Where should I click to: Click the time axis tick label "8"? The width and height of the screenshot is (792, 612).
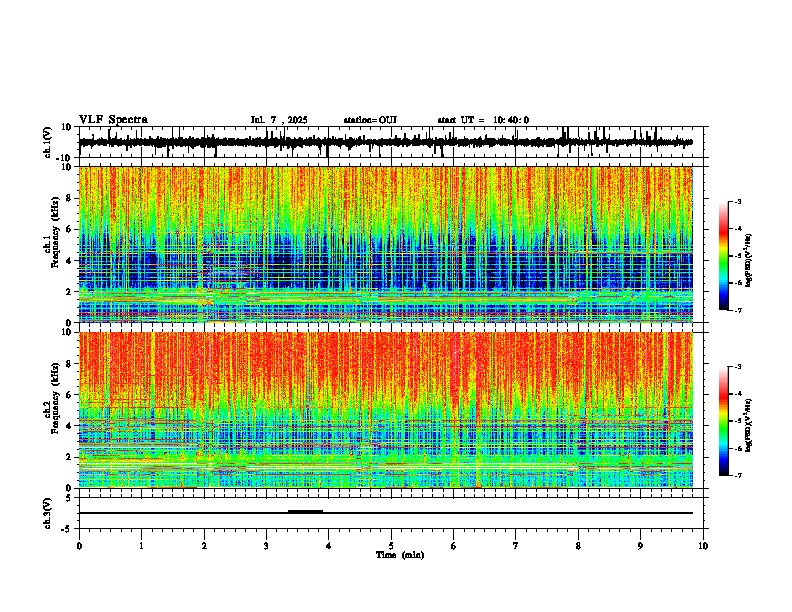[x=578, y=546]
